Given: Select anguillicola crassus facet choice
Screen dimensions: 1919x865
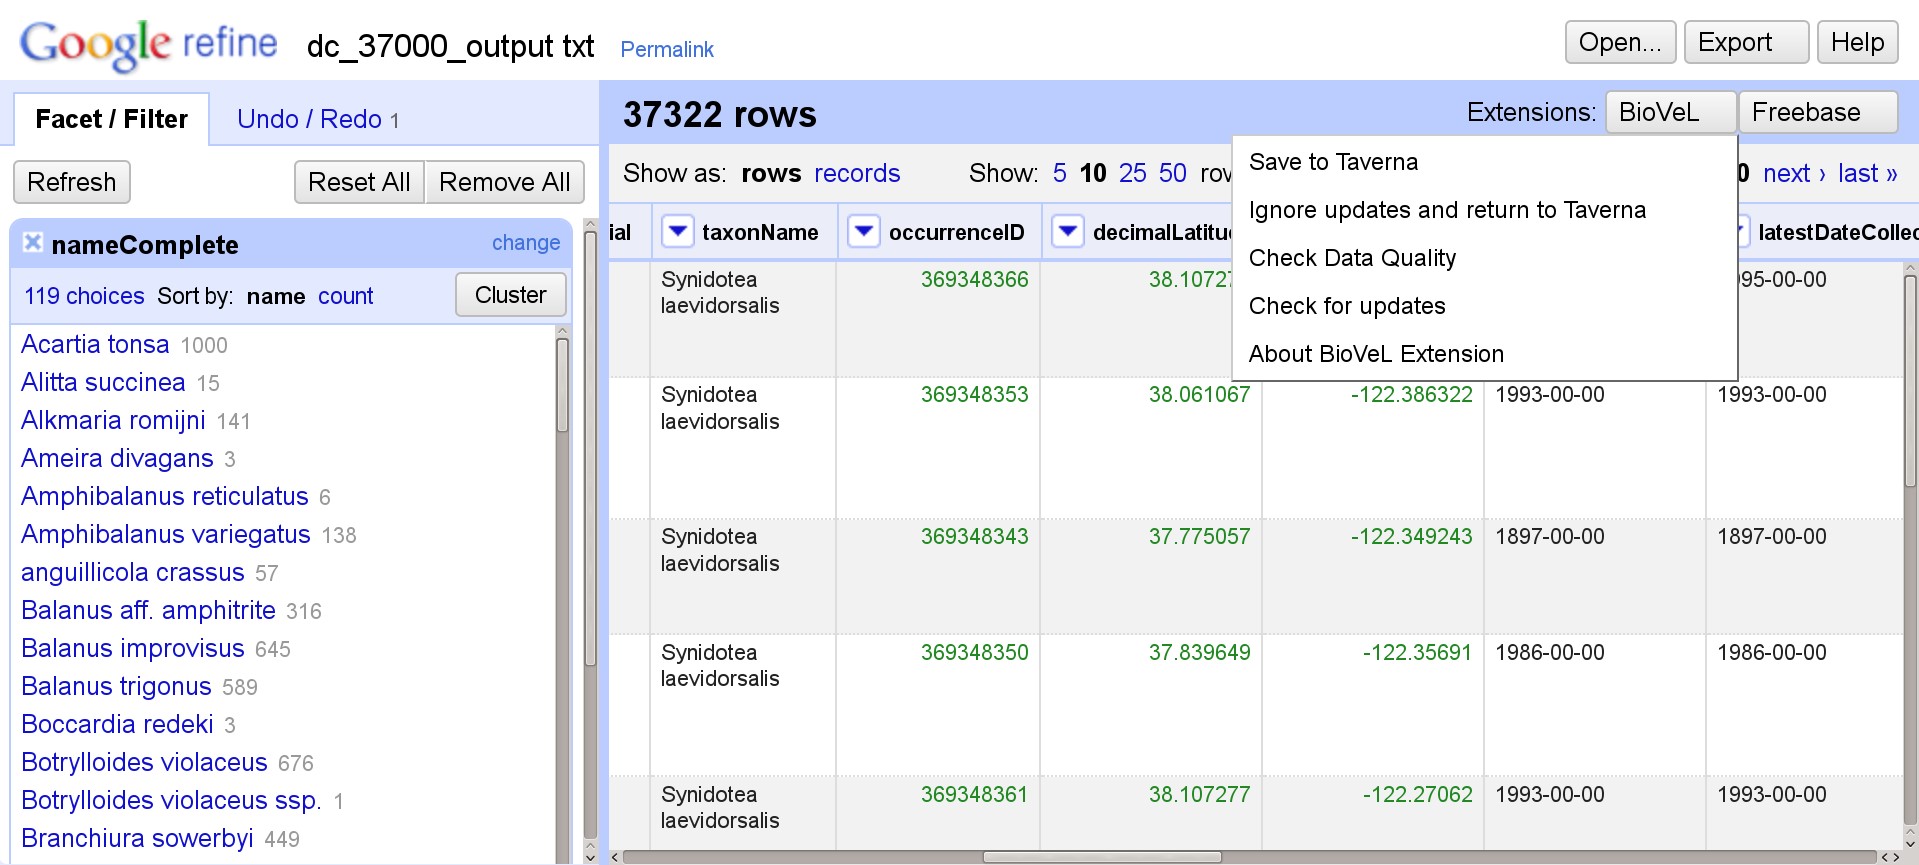Looking at the screenshot, I should pos(133,572).
